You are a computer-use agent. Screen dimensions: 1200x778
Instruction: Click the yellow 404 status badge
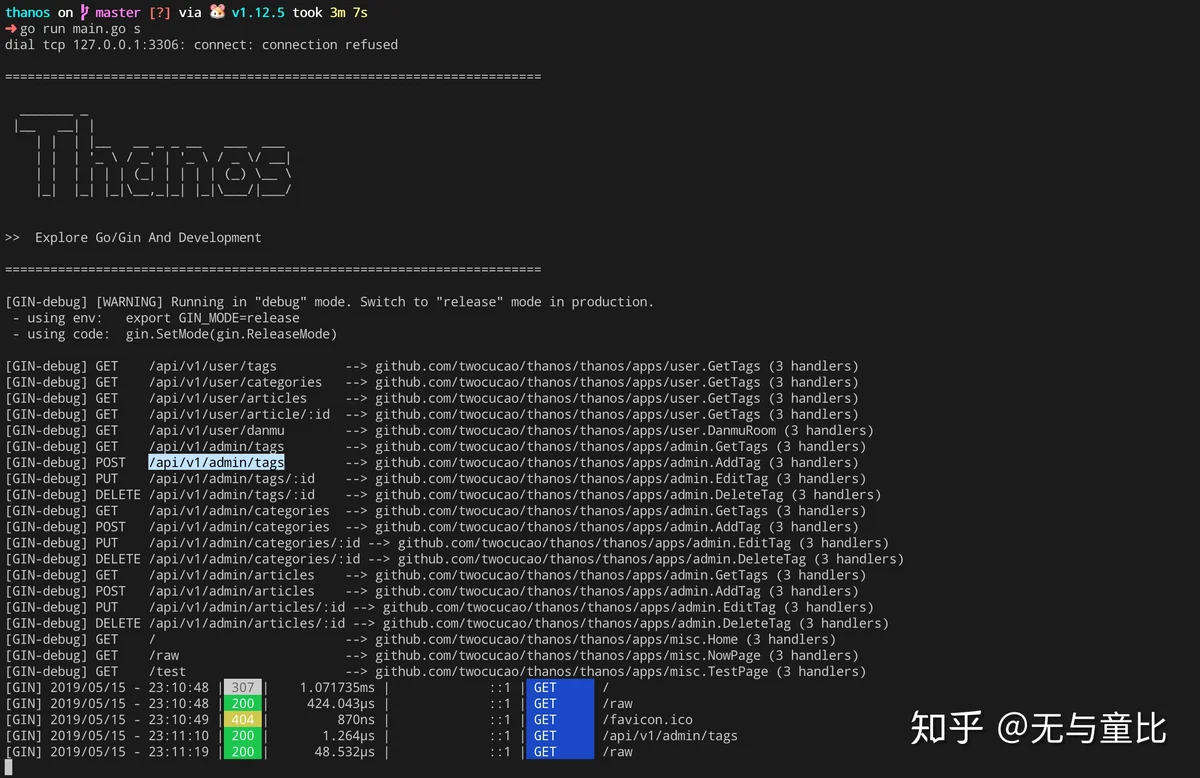coord(243,719)
